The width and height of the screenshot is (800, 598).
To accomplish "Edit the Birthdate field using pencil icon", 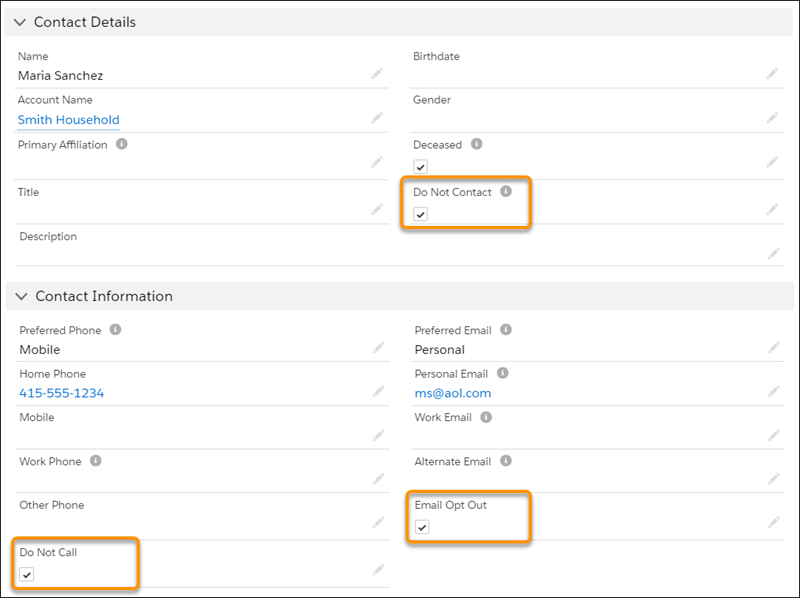I will (772, 74).
